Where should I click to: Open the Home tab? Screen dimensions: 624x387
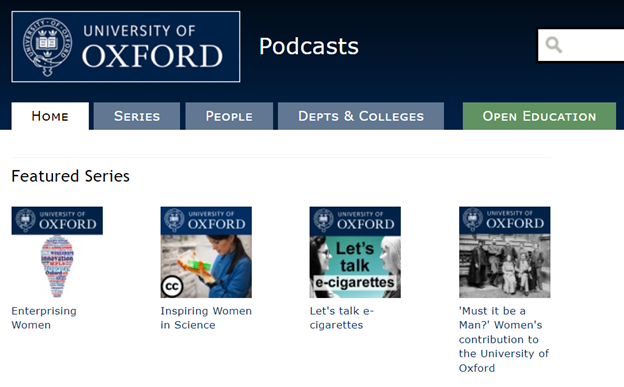pyautogui.click(x=50, y=116)
